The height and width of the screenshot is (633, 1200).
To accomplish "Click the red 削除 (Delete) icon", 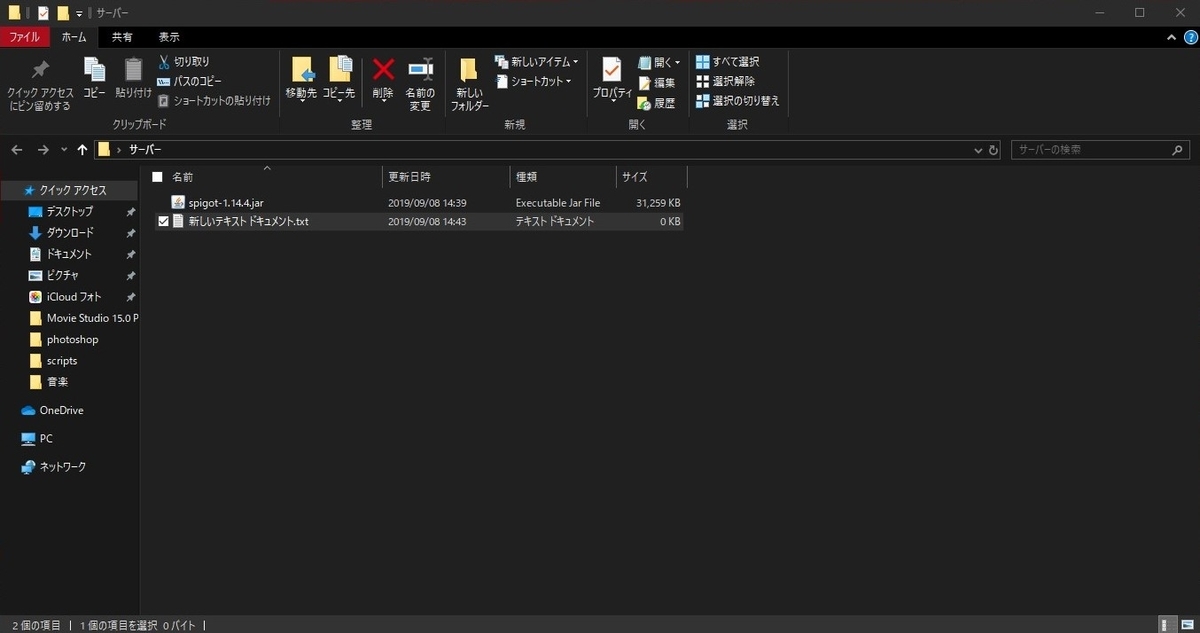I will pyautogui.click(x=383, y=70).
